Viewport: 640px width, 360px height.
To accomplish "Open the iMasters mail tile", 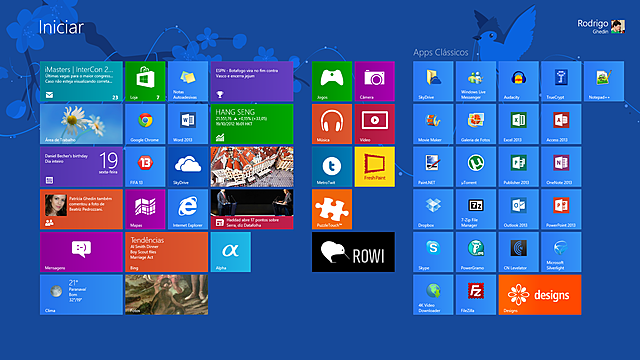I will (x=81, y=81).
